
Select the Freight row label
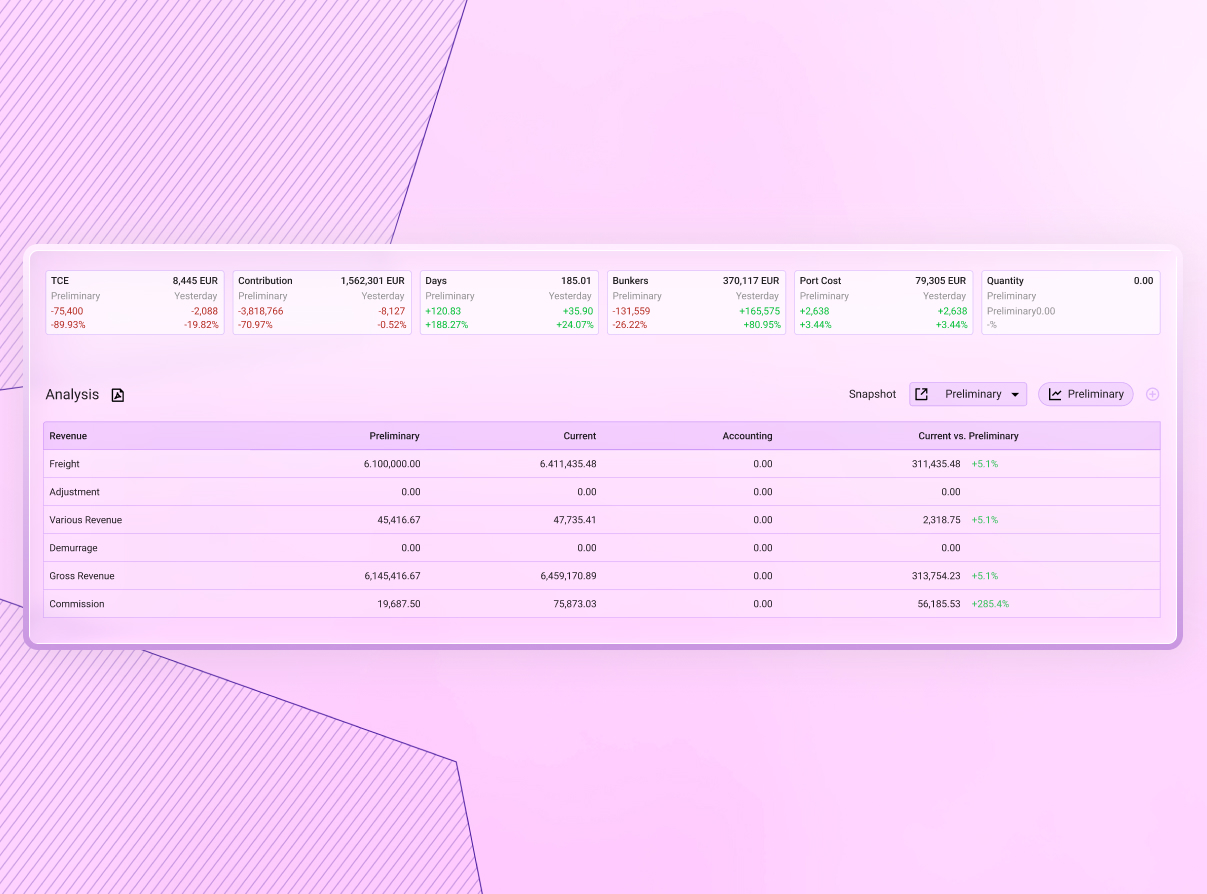pyautogui.click(x=65, y=464)
